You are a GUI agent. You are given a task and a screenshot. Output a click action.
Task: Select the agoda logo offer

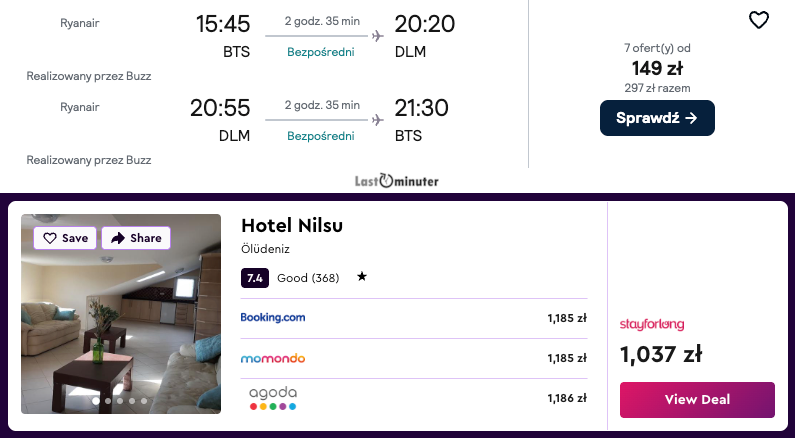coord(273,398)
